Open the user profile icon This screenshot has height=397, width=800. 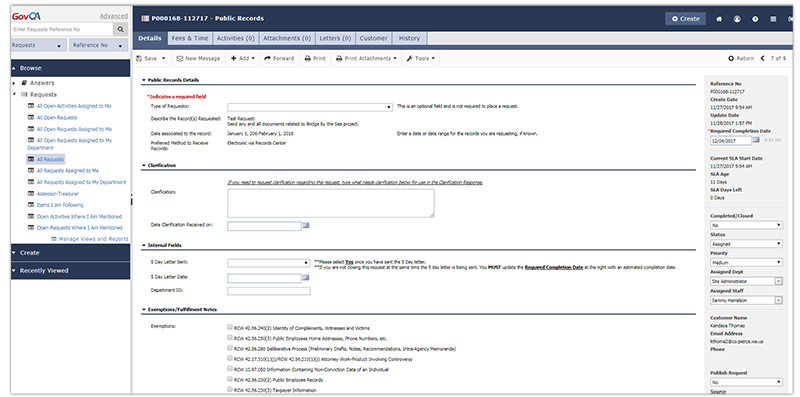pyautogui.click(x=737, y=19)
